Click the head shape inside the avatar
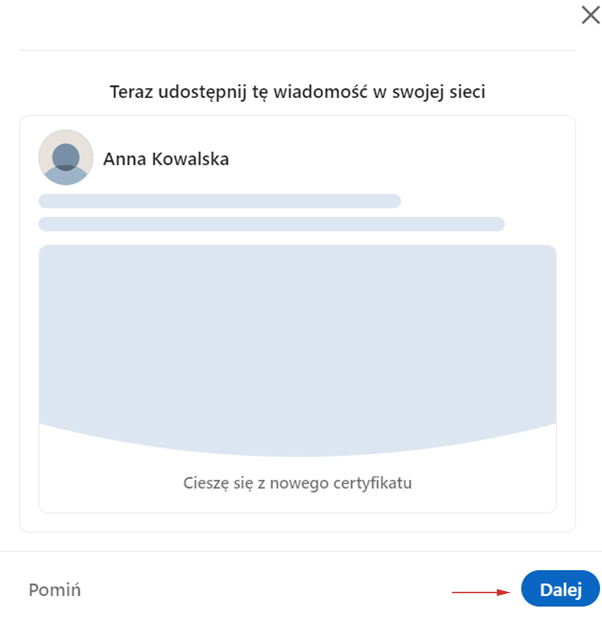This screenshot has width=602, height=621. tap(66, 157)
